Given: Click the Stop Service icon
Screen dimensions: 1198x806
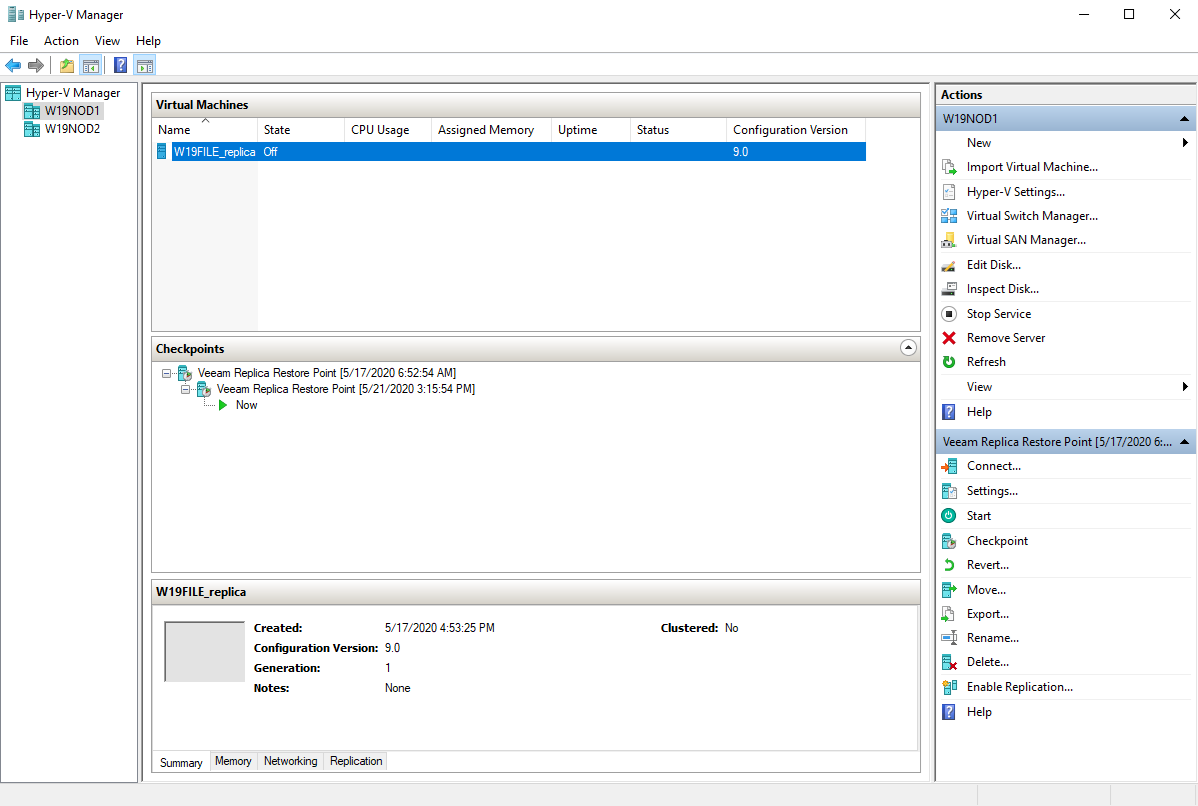Looking at the screenshot, I should pyautogui.click(x=949, y=314).
